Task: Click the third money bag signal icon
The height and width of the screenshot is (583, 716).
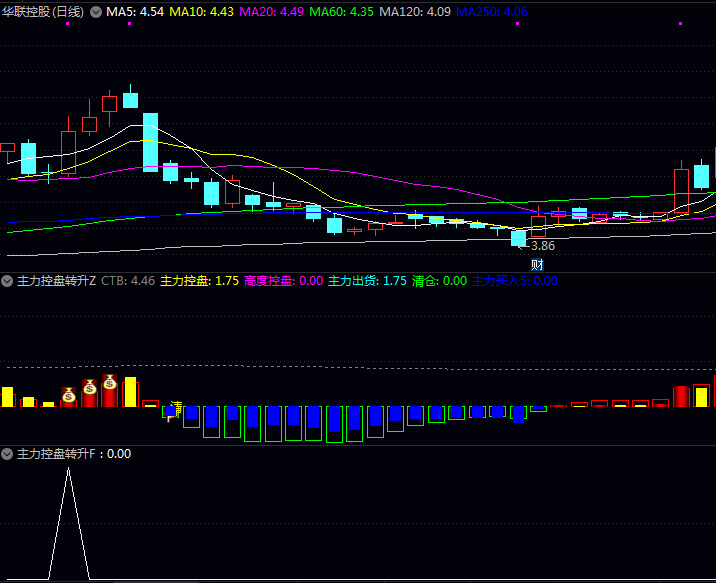Action: tap(110, 382)
